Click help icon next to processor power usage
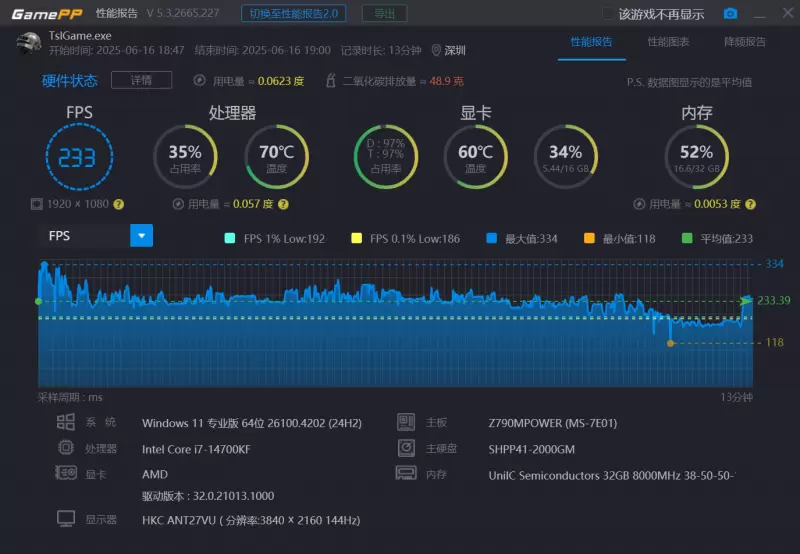 coord(283,204)
